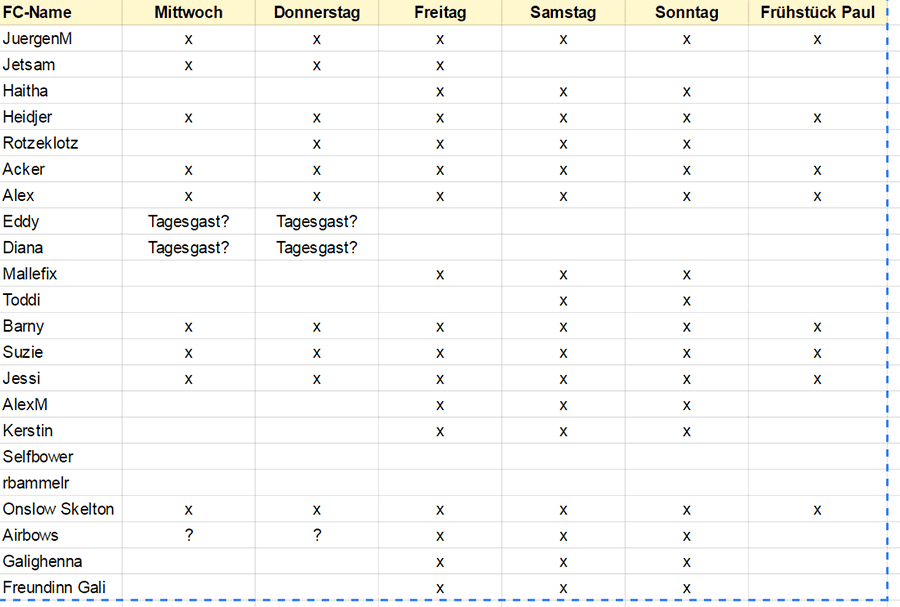Select Airbows' question mark under Mittwoch
This screenshot has height=607, width=900.
pyautogui.click(x=189, y=535)
